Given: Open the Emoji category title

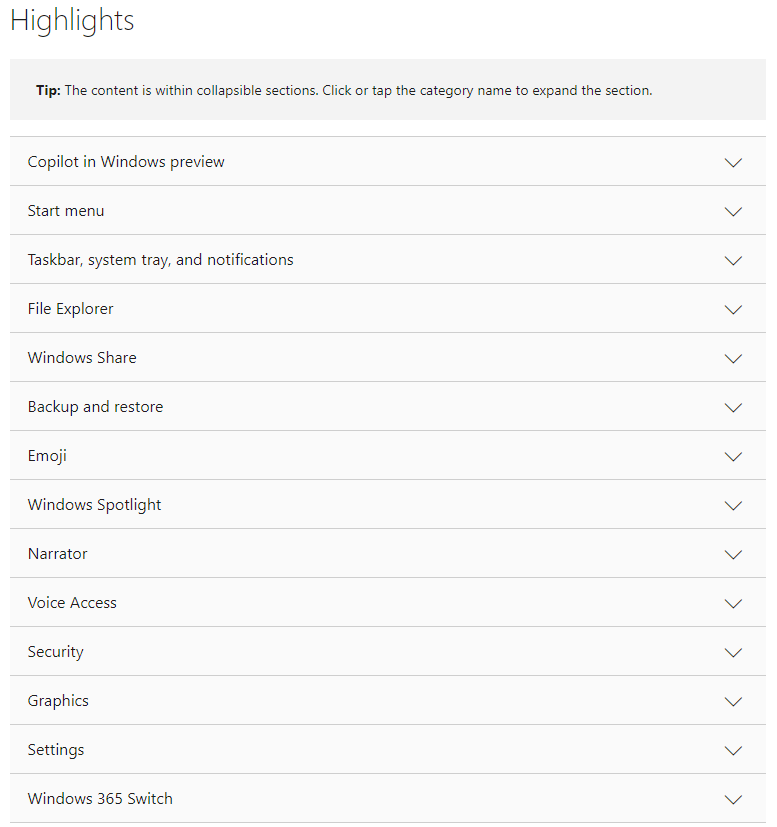Looking at the screenshot, I should click(x=47, y=456).
